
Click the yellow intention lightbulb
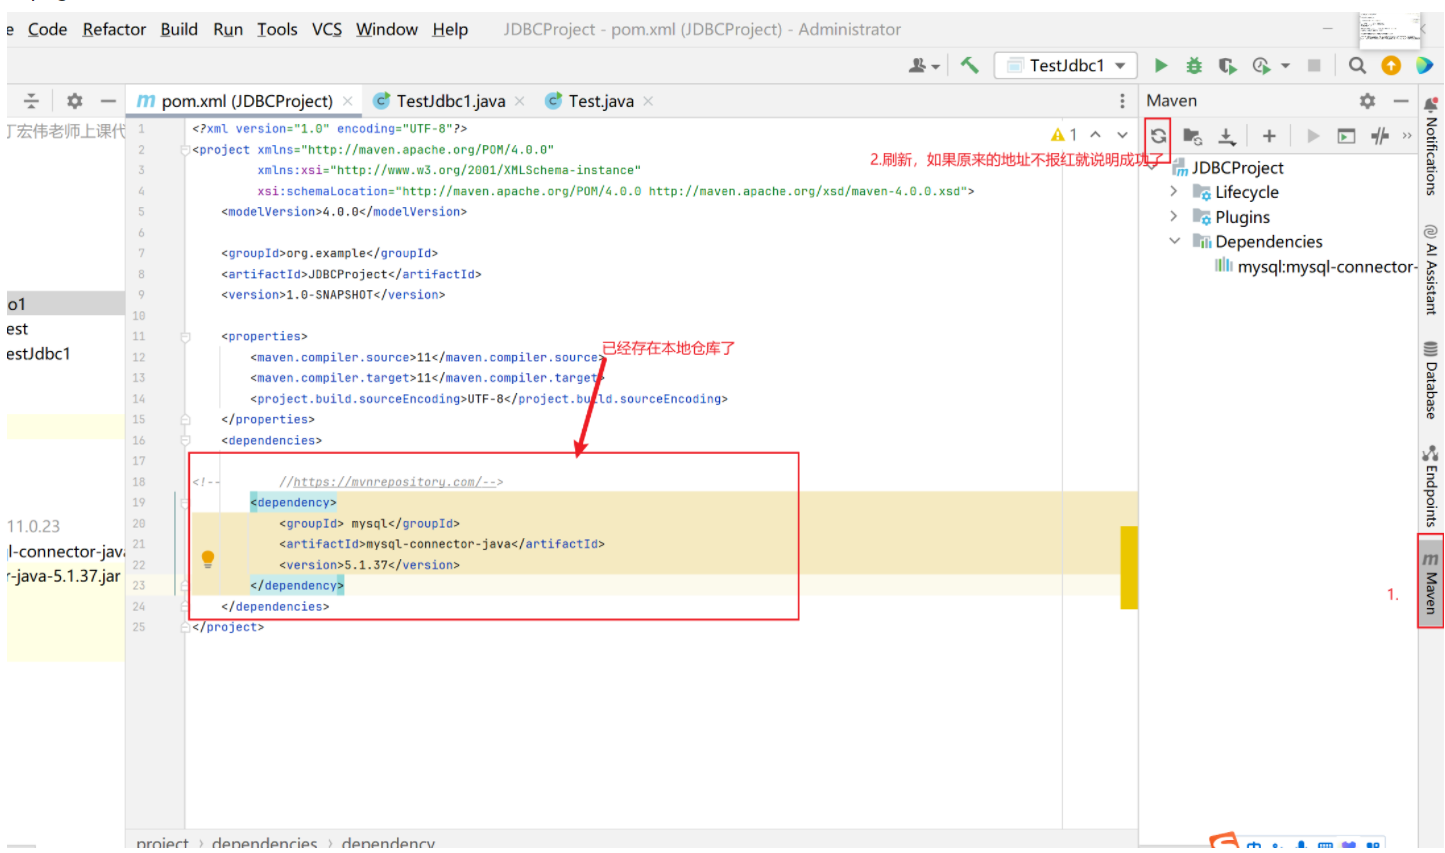208,559
